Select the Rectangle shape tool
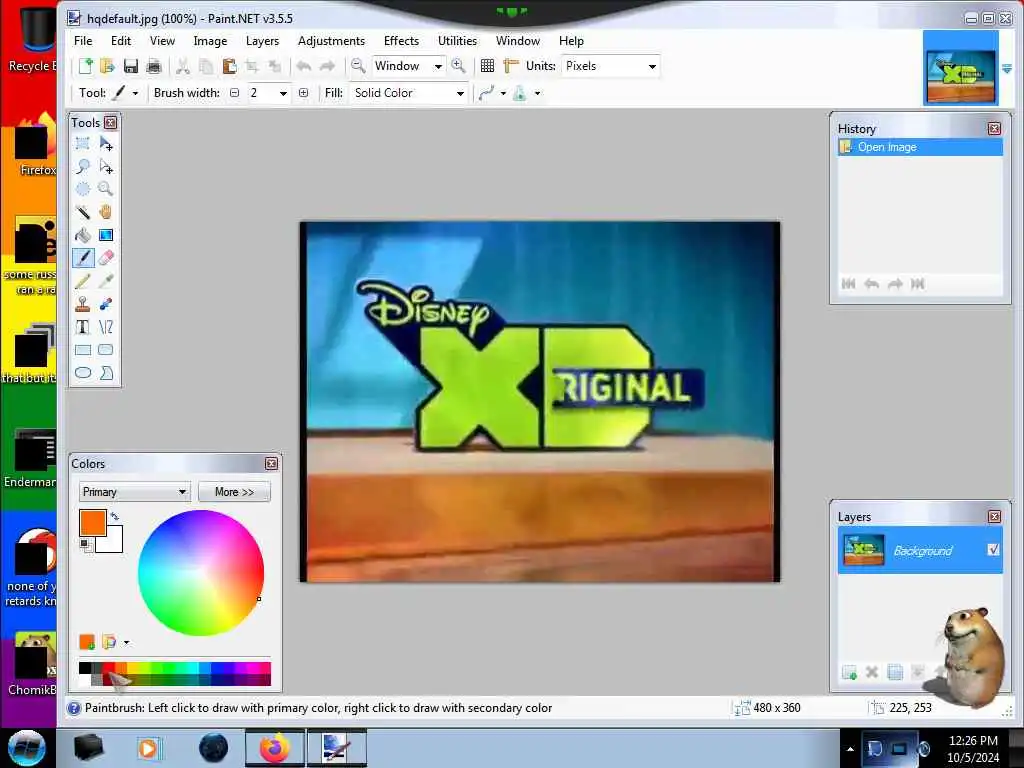 click(83, 349)
